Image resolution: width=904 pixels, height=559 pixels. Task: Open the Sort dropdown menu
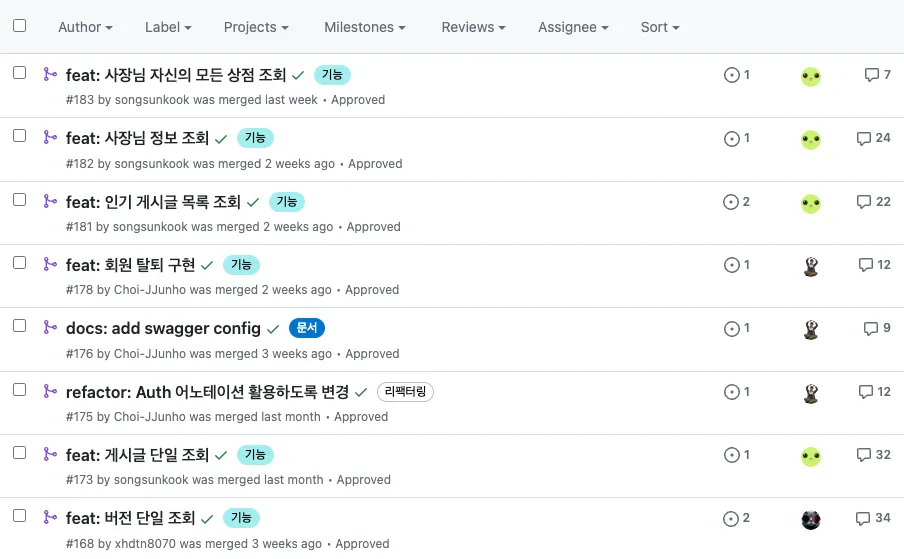click(660, 27)
